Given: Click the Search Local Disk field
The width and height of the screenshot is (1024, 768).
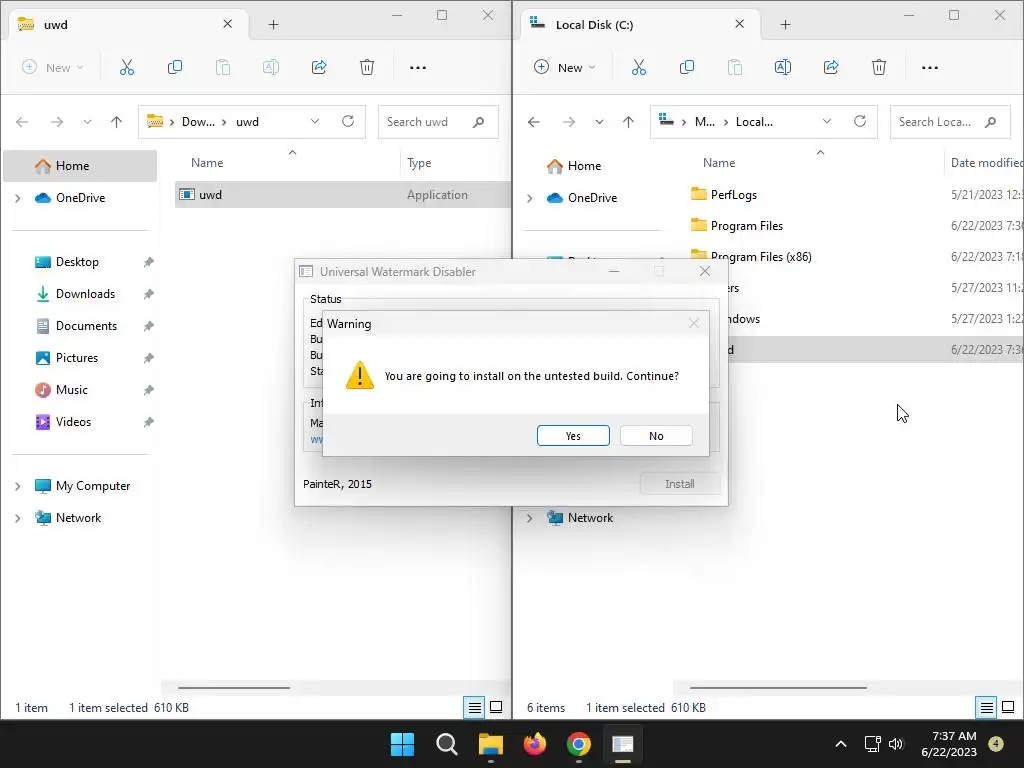Looking at the screenshot, I should [950, 121].
